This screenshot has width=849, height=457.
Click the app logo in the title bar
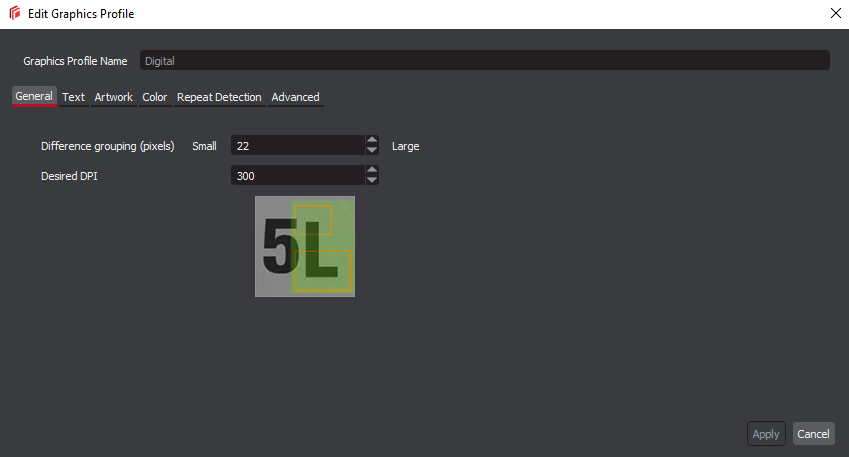click(x=14, y=14)
